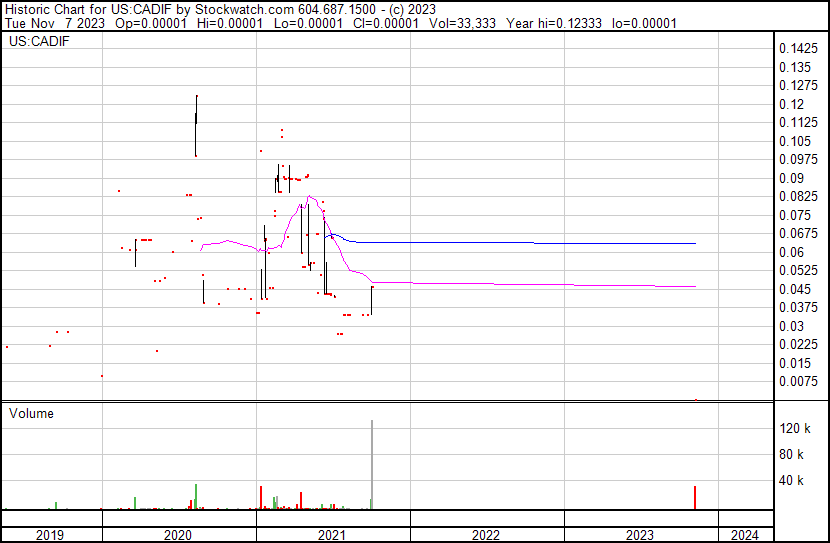Click the 2023 year on time axis
The image size is (830, 543).
click(x=640, y=535)
